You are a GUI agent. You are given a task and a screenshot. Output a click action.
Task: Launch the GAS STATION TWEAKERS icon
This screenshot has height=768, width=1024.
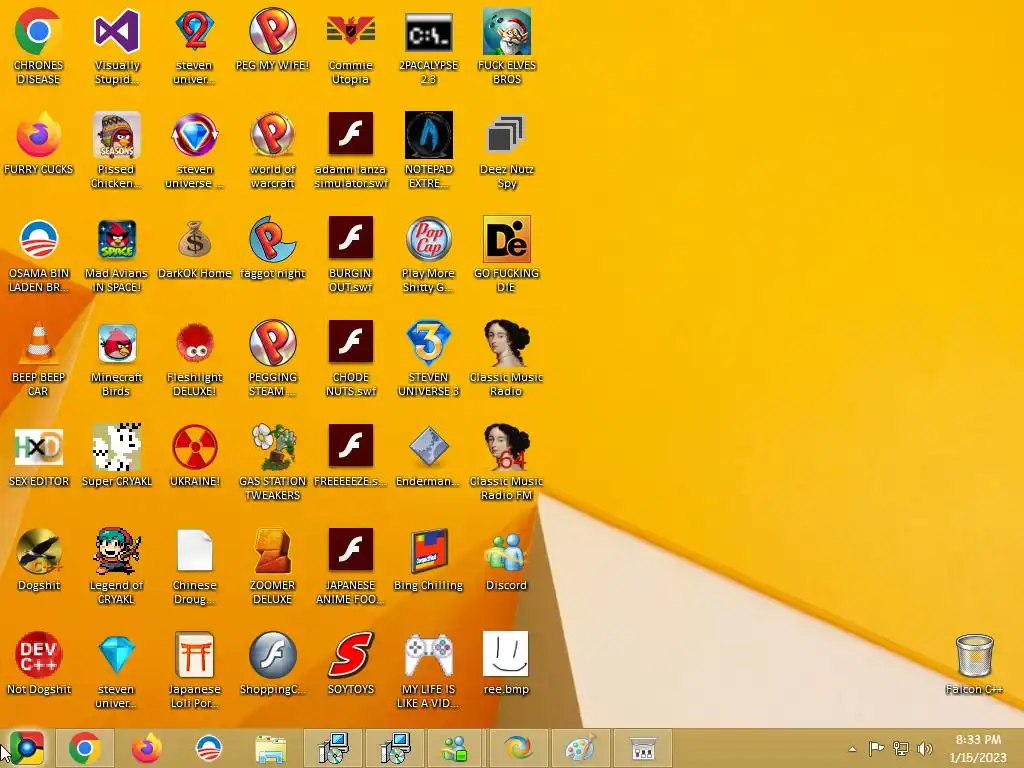[x=272, y=447]
